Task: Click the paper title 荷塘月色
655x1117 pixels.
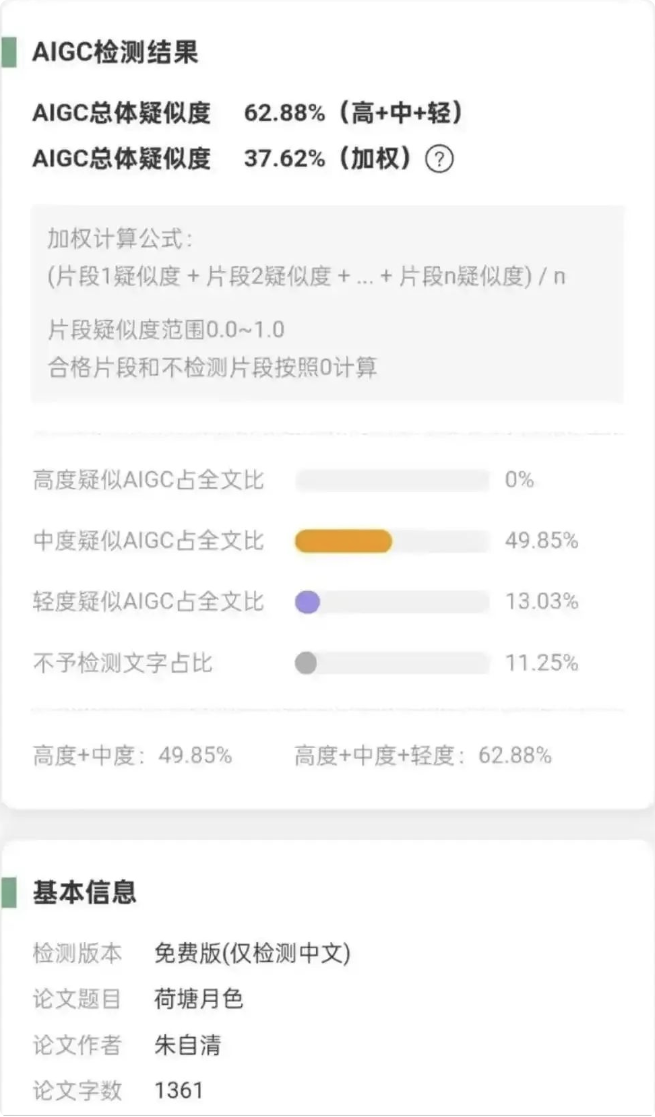Action: coord(198,999)
